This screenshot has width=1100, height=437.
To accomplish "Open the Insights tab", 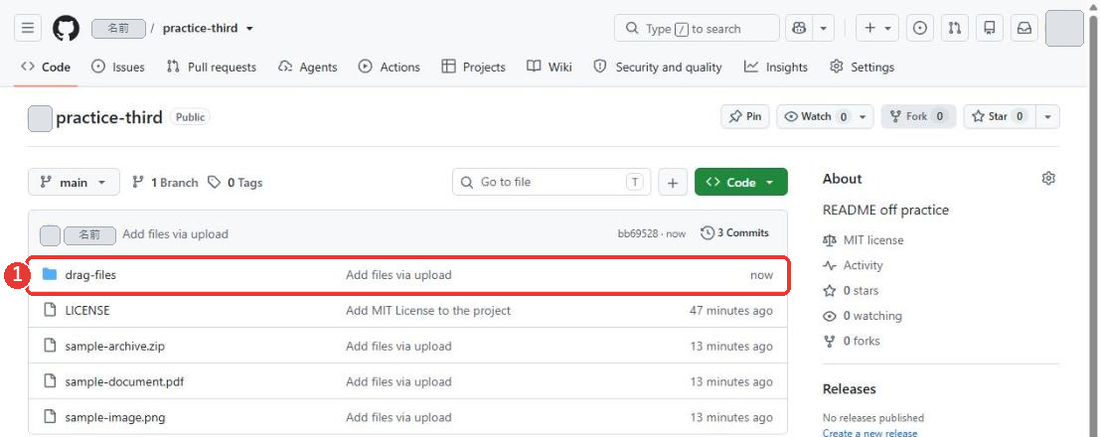I will (776, 67).
